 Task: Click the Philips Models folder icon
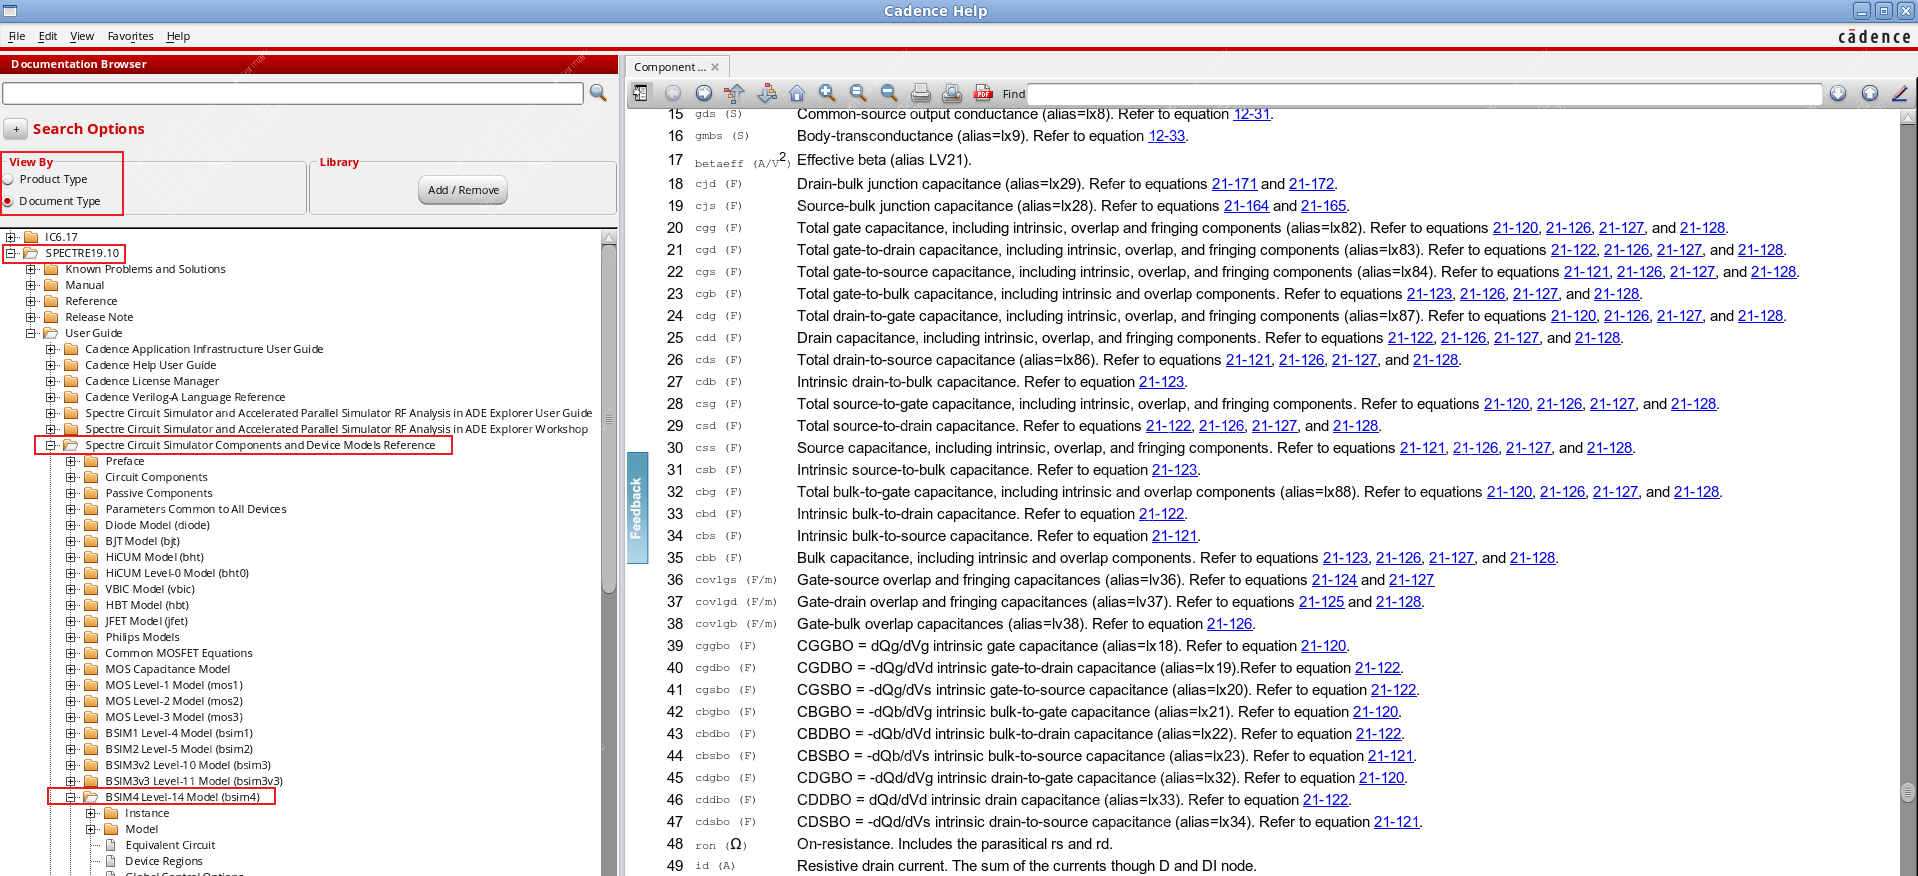(x=91, y=637)
